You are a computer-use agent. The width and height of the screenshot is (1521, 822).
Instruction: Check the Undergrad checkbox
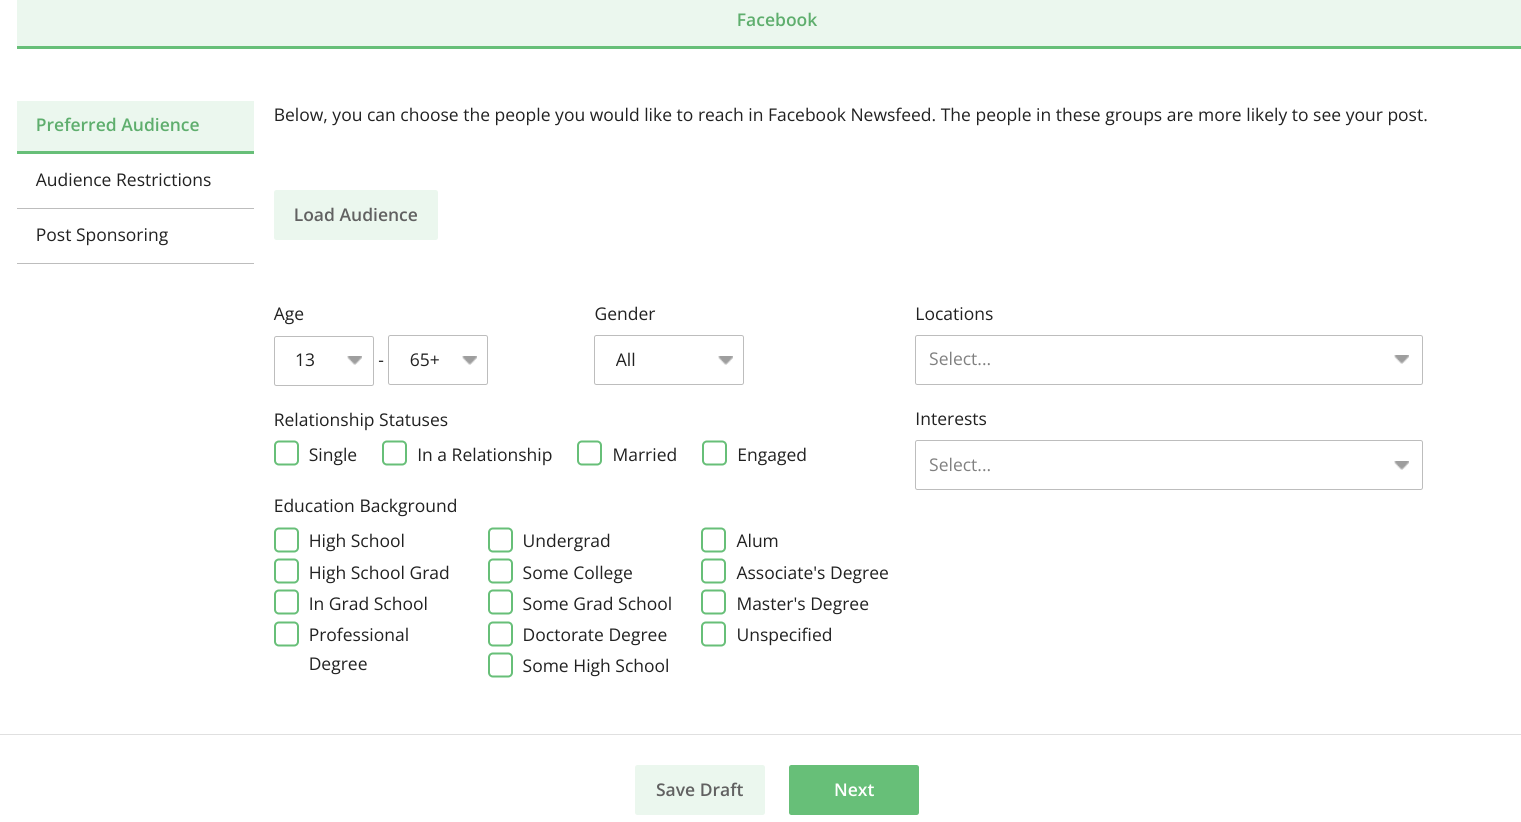click(501, 541)
